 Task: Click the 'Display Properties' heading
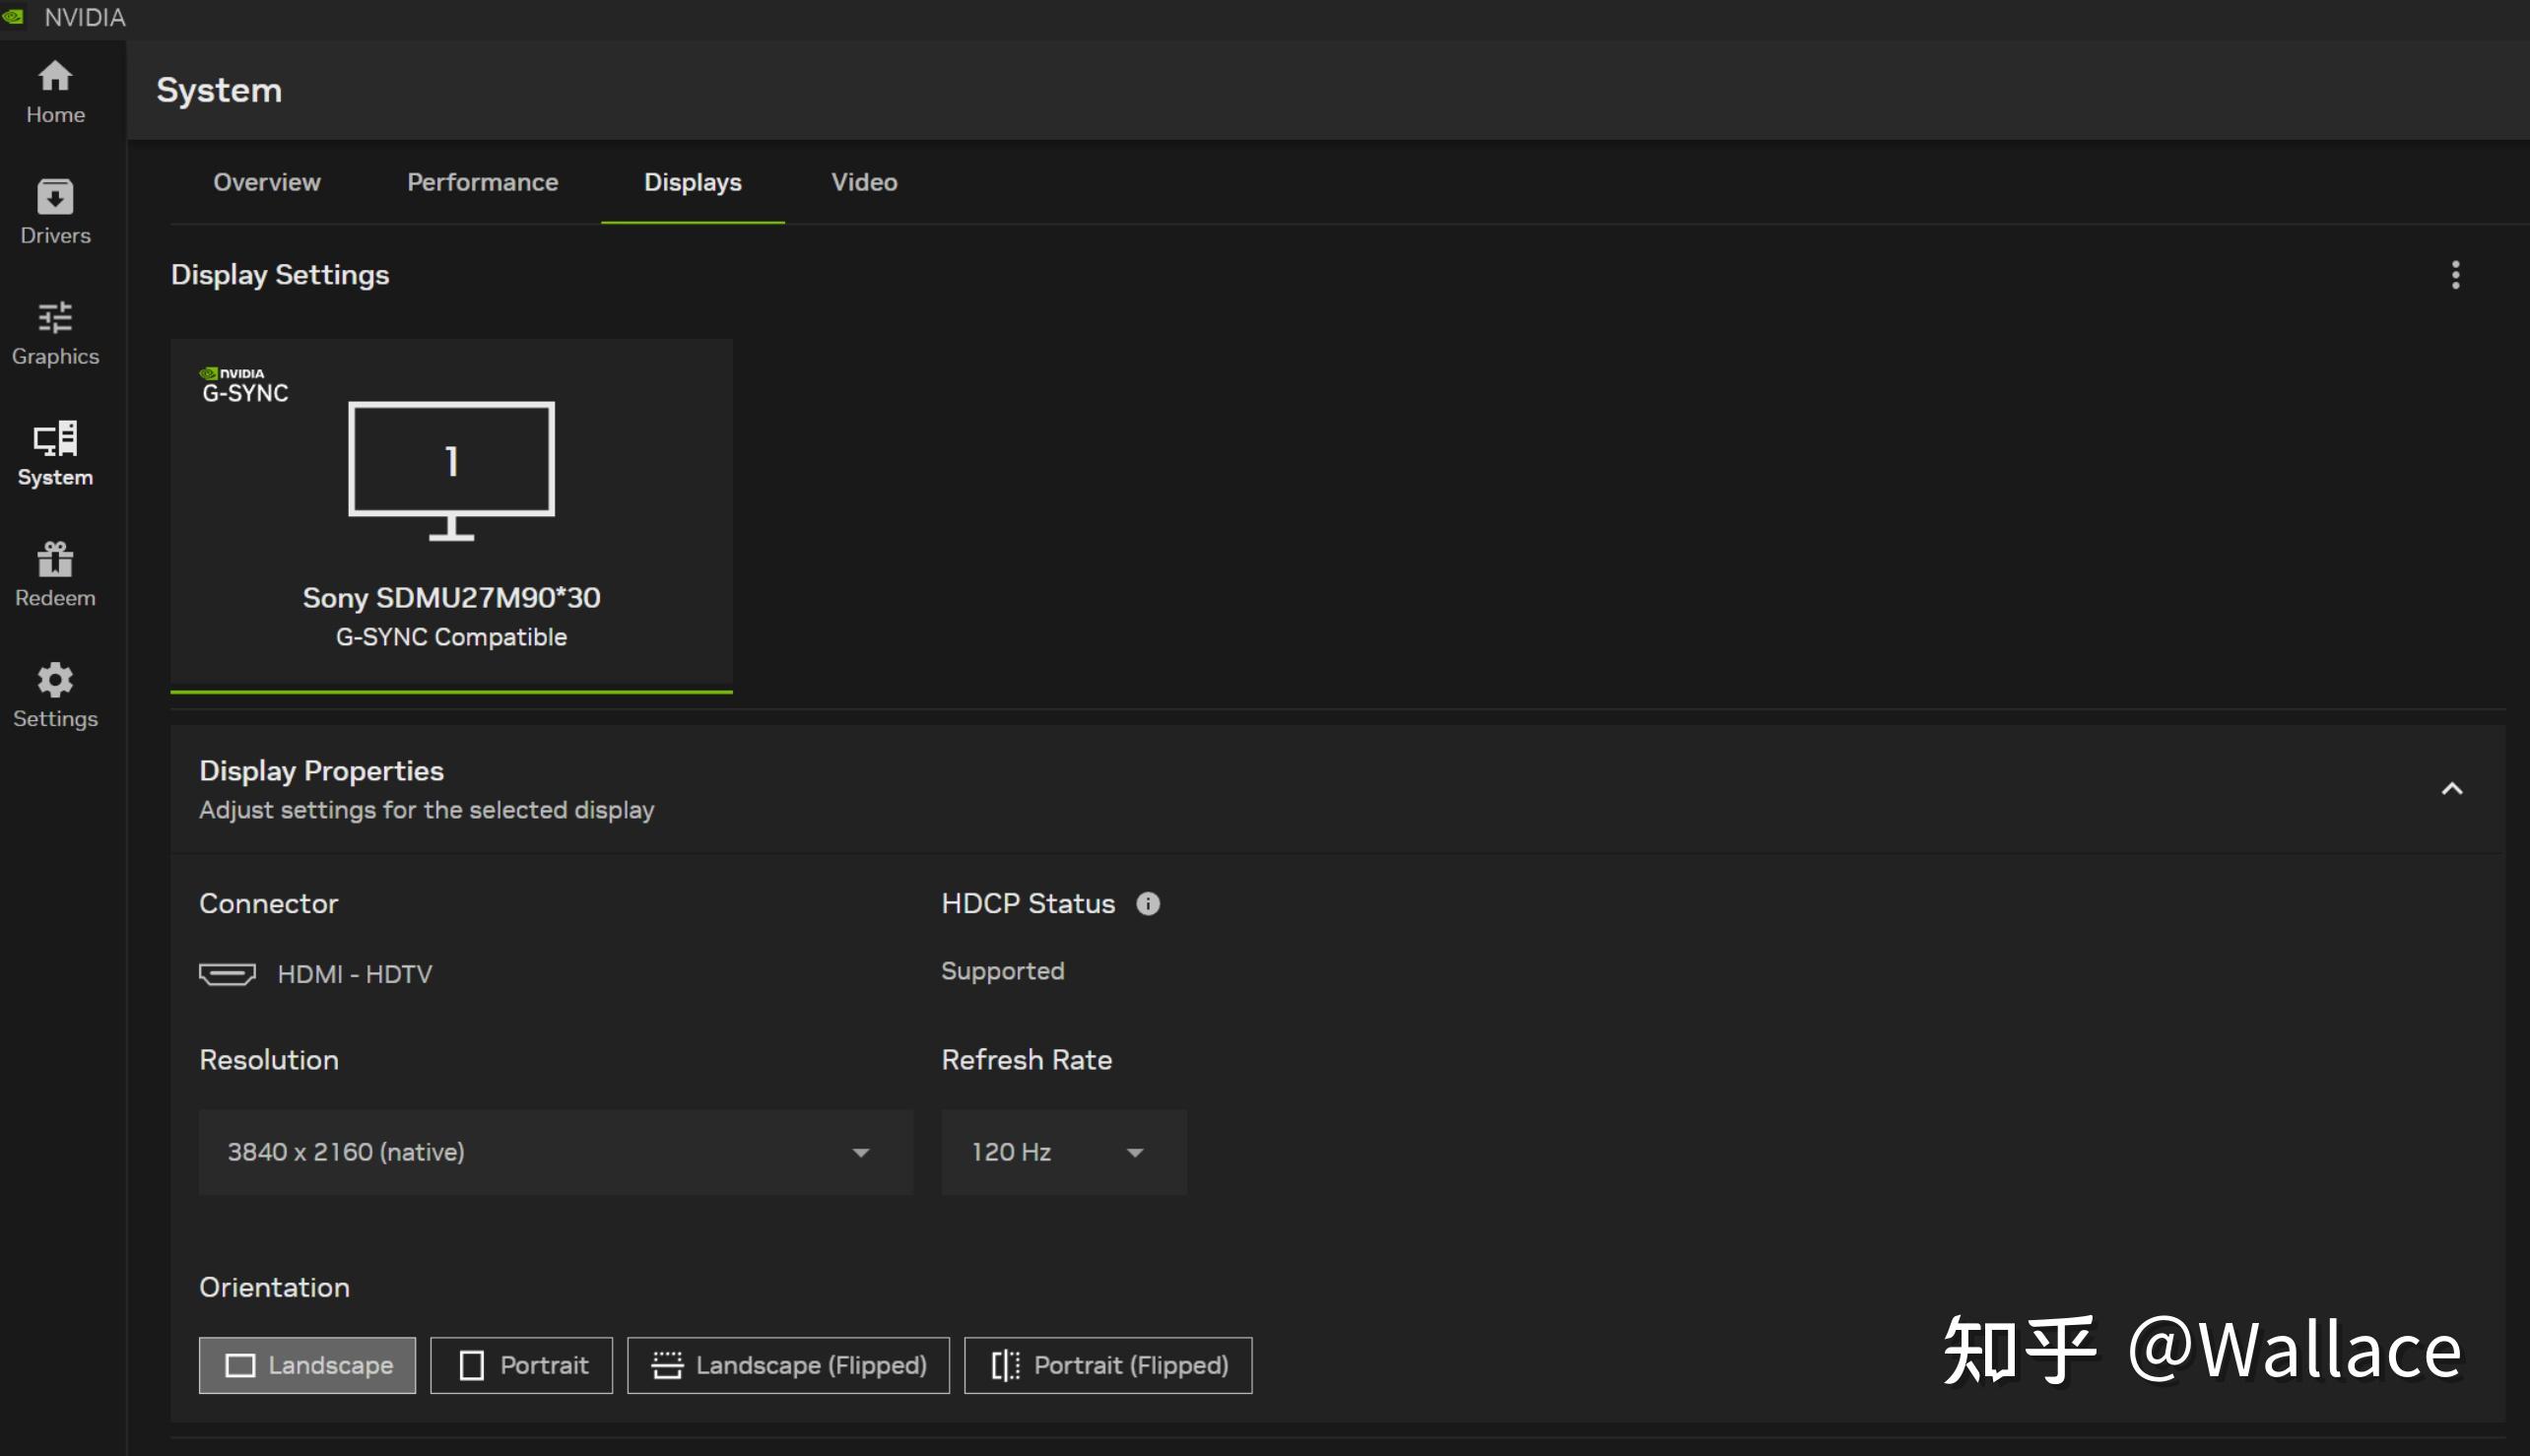pos(321,771)
